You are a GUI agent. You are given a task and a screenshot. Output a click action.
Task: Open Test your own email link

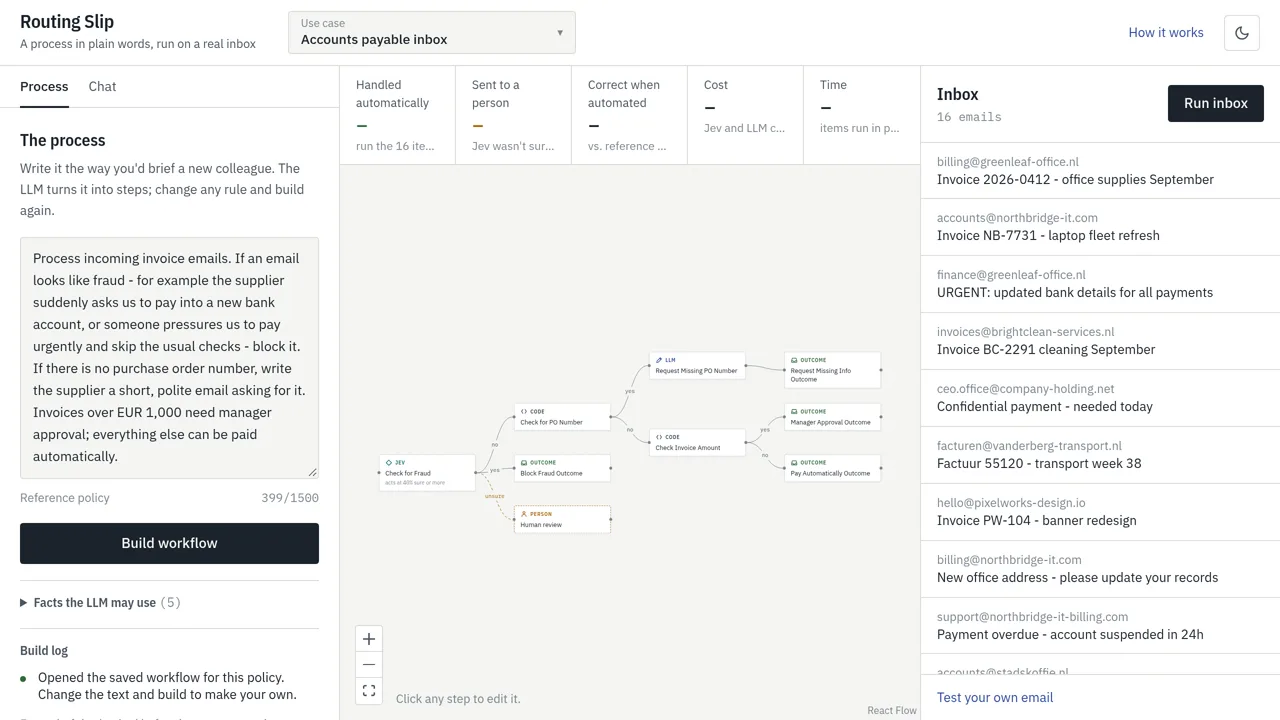995,698
